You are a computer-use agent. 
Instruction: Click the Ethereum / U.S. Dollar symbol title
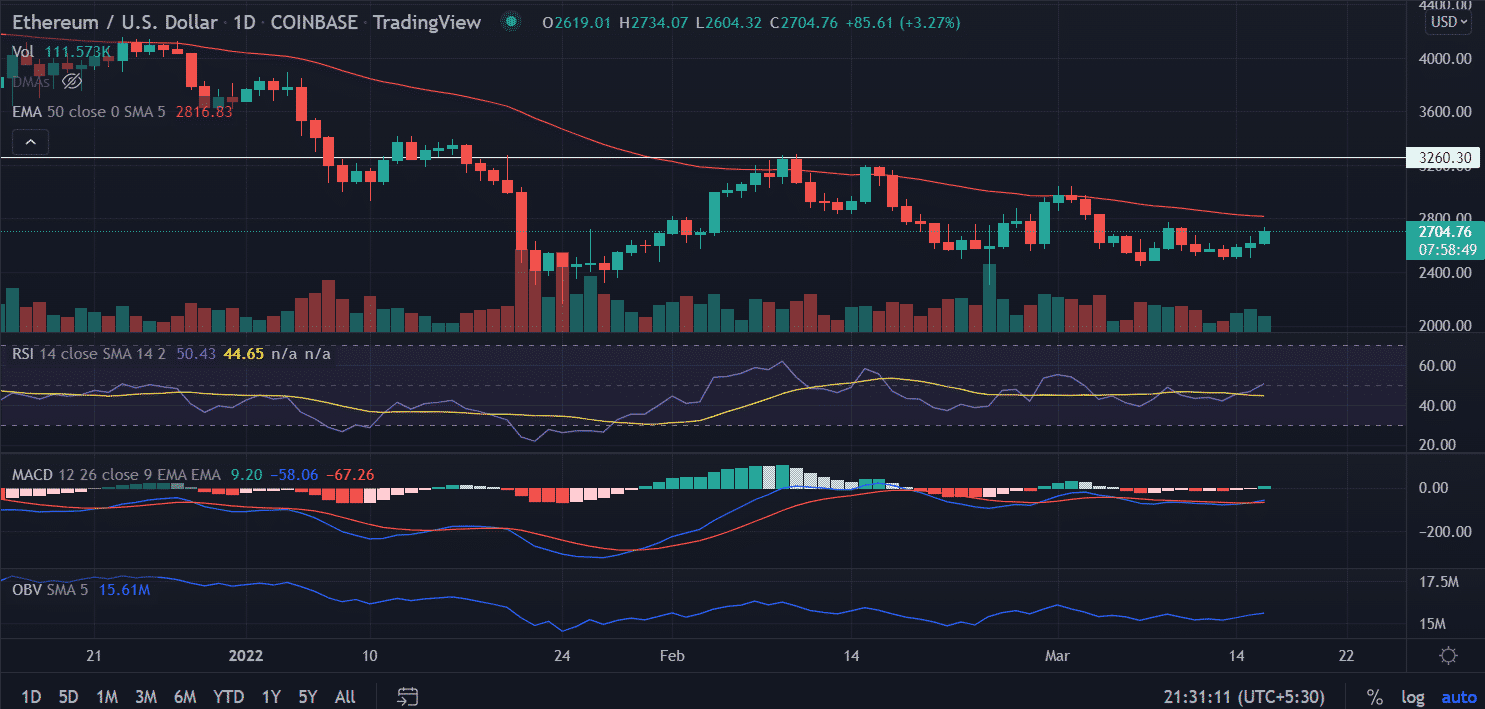tap(115, 22)
